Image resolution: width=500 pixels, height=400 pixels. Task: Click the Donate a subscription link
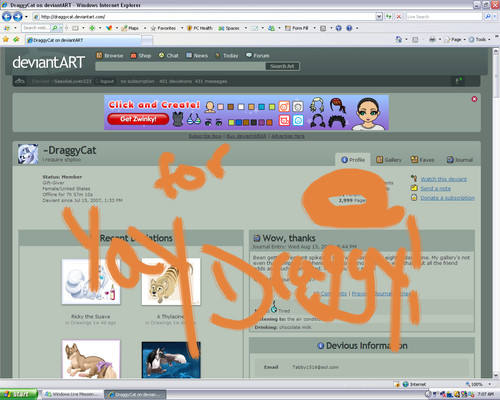(447, 198)
